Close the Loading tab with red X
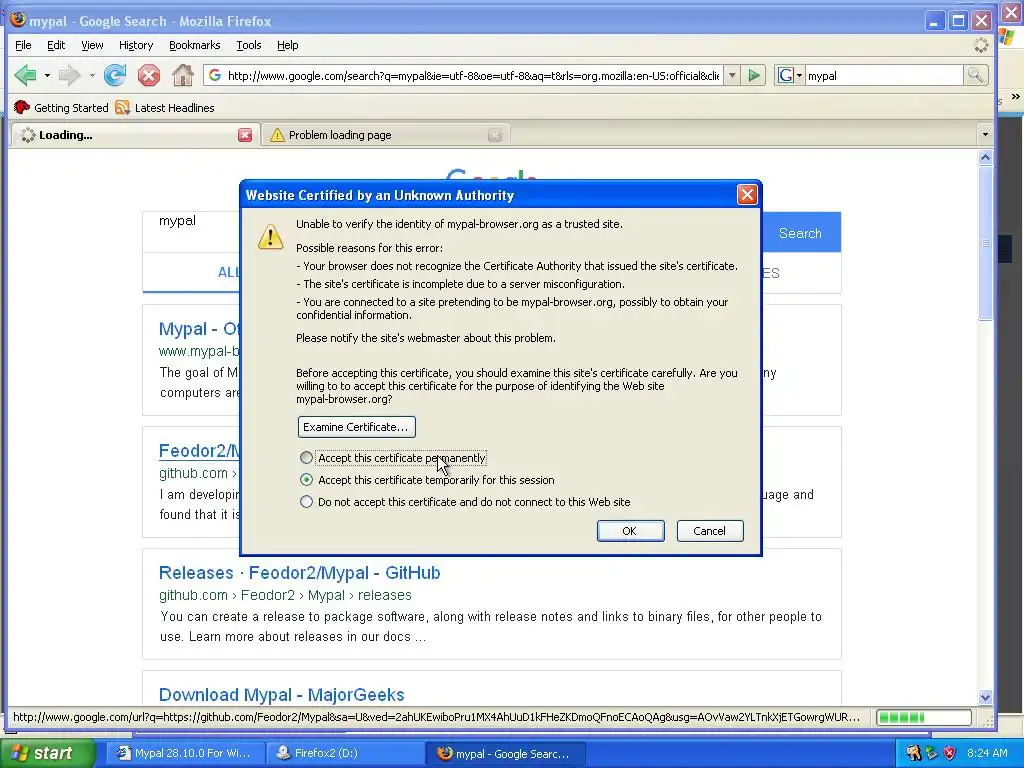 245,135
